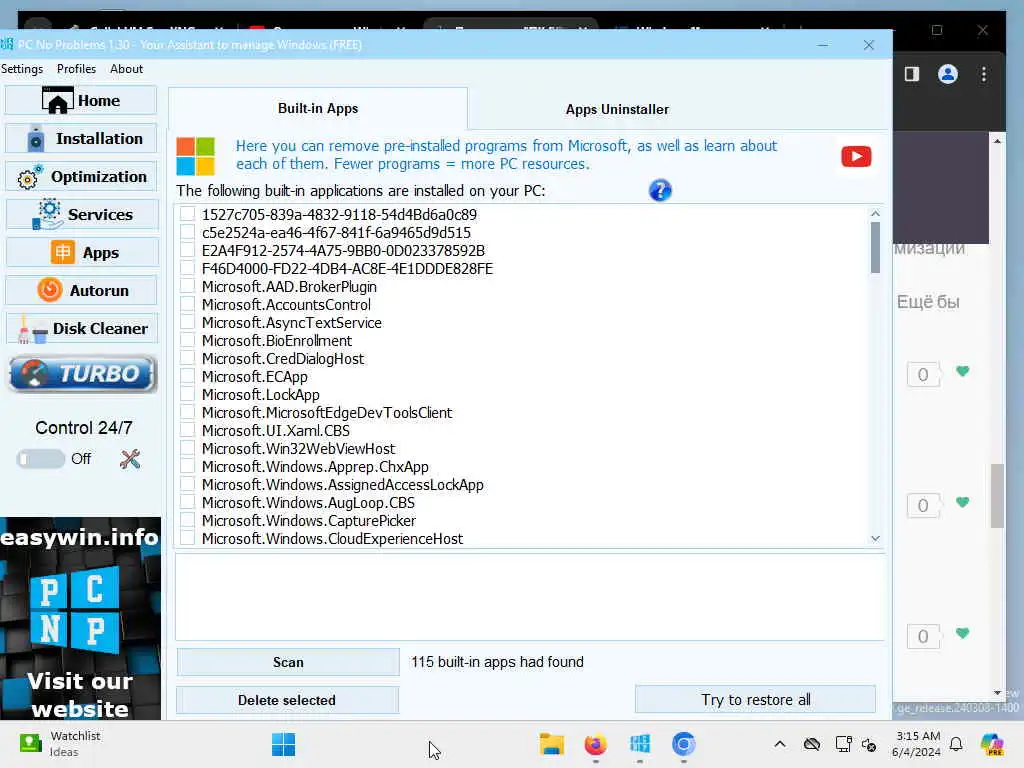Screen dimensions: 1024x768
Task: Click the browser page scrollbar thumb
Action: pyautogui.click(x=997, y=496)
